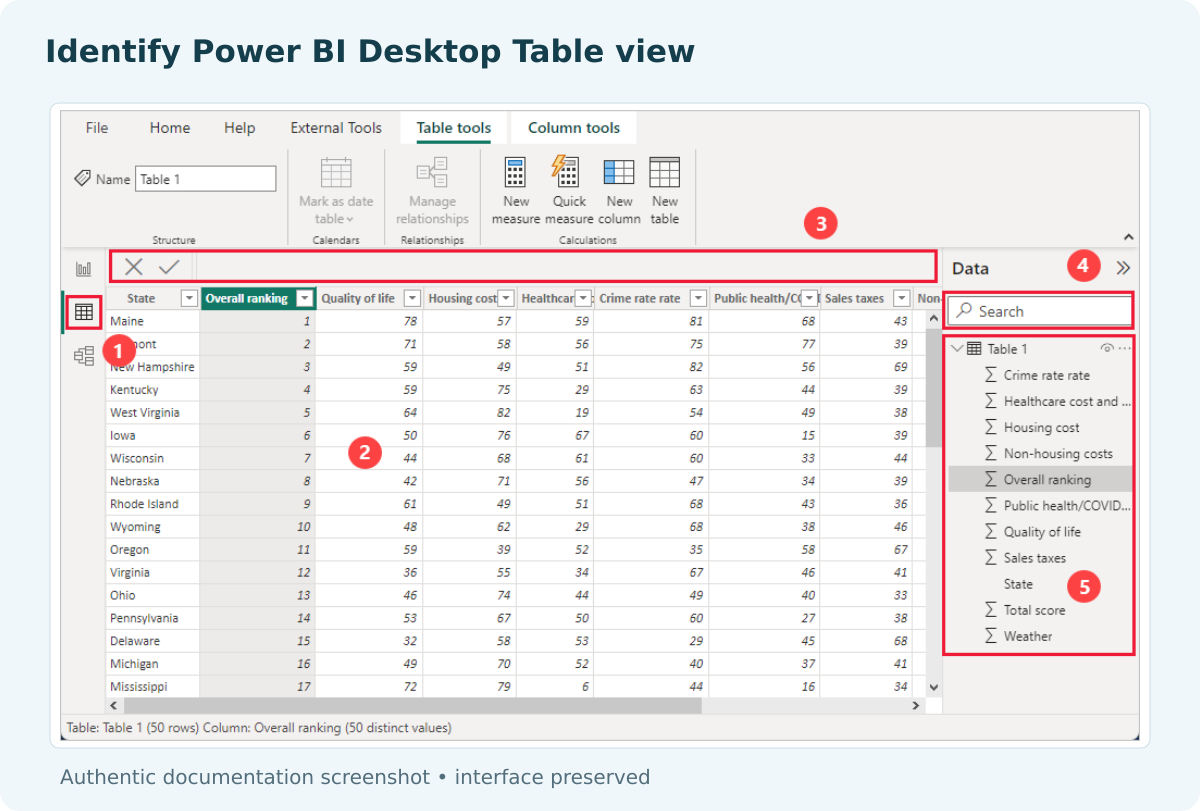Click magnifier icon in Search box
The width and height of the screenshot is (1200, 811).
(x=964, y=311)
